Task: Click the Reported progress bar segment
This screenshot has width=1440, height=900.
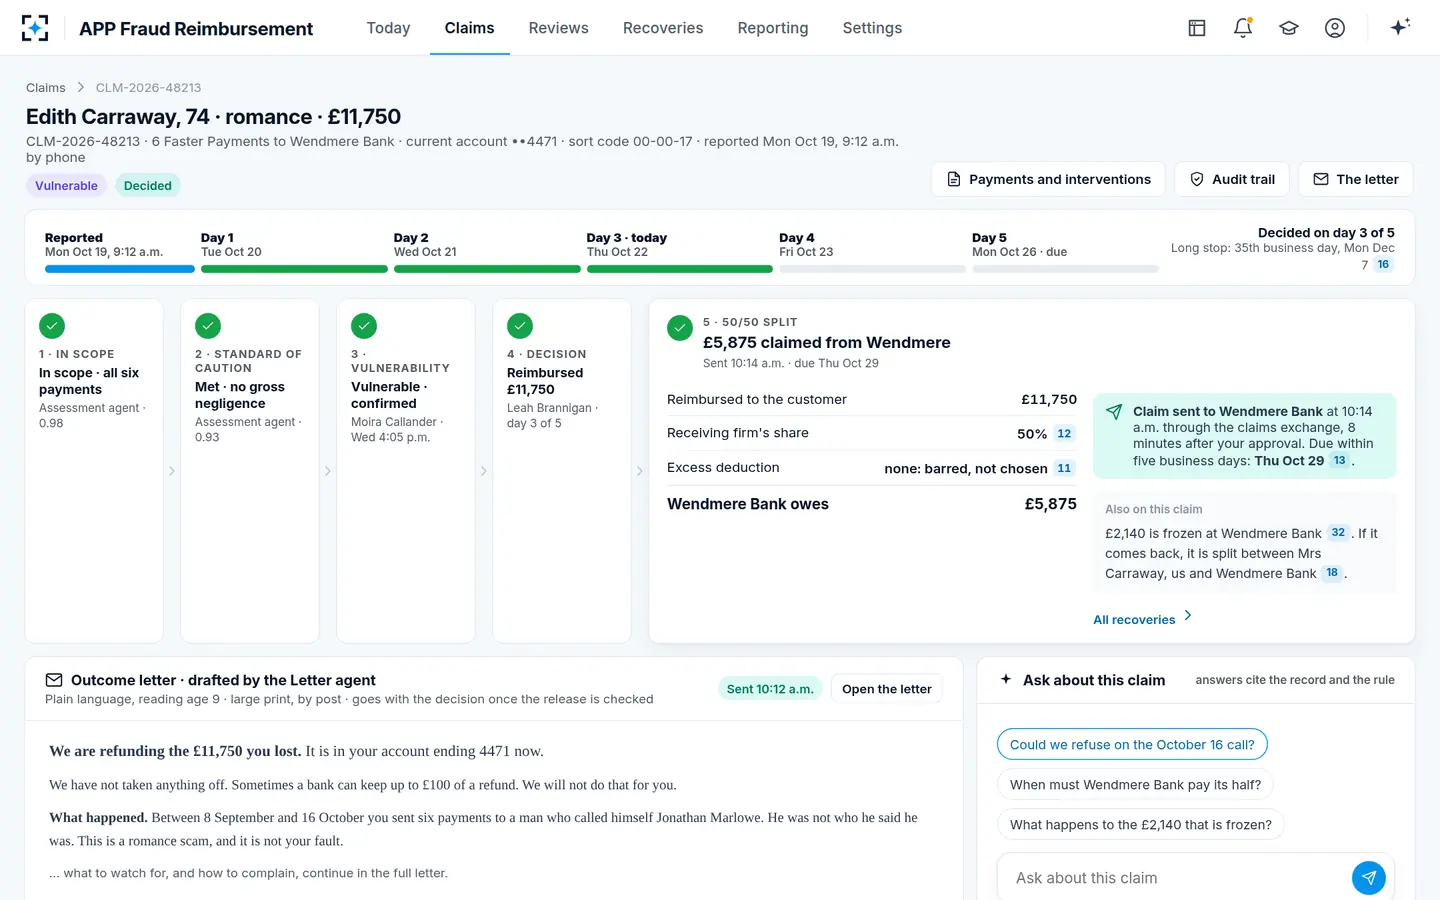Action: (120, 269)
